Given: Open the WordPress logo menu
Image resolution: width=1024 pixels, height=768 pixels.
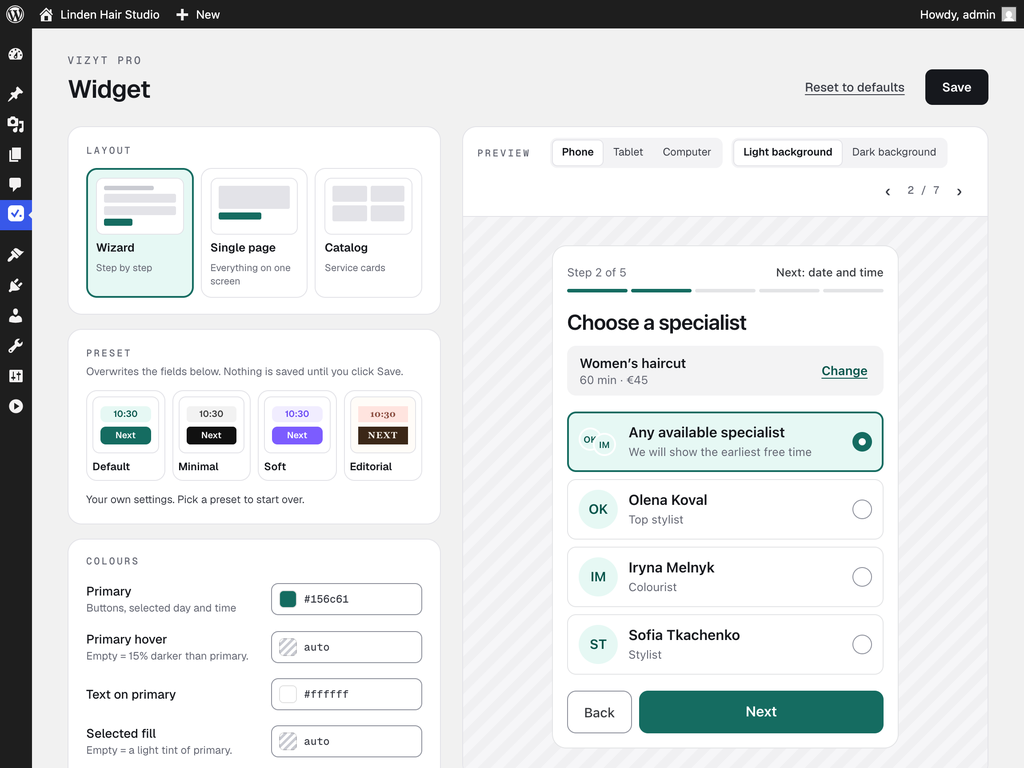Looking at the screenshot, I should point(15,14).
